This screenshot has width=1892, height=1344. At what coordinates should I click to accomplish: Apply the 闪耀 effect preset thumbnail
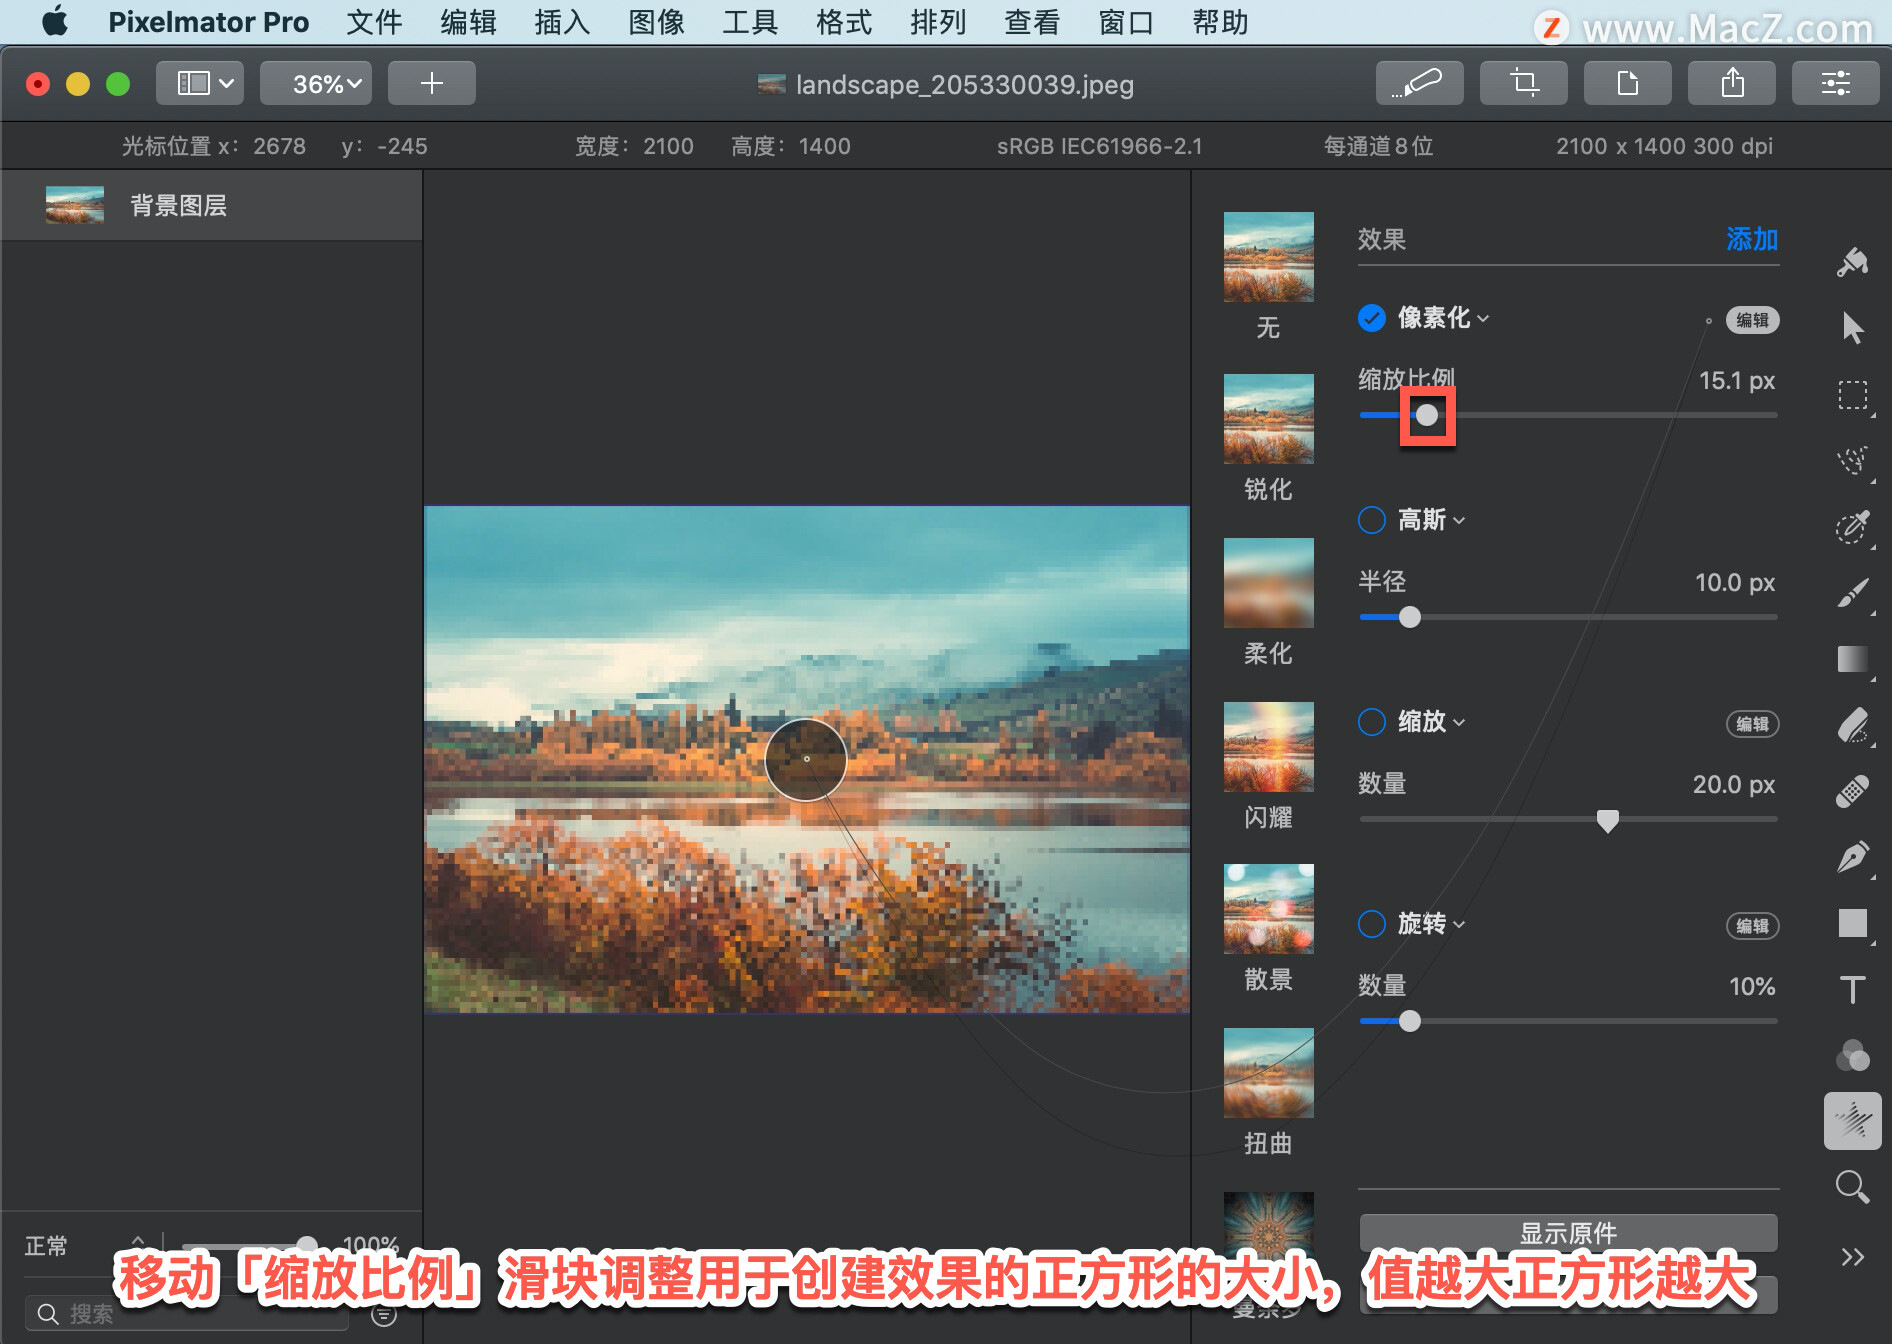click(x=1268, y=747)
